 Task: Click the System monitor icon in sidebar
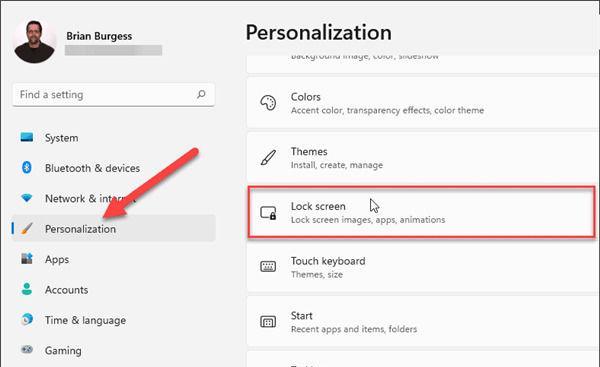pyautogui.click(x=27, y=137)
